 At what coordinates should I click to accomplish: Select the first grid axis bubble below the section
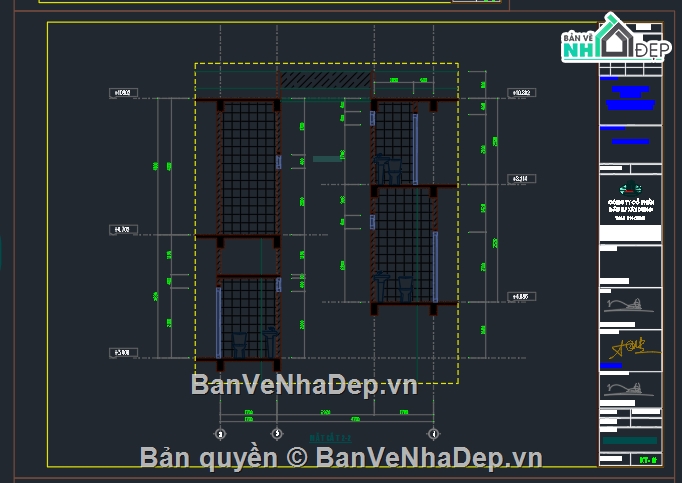(x=220, y=434)
